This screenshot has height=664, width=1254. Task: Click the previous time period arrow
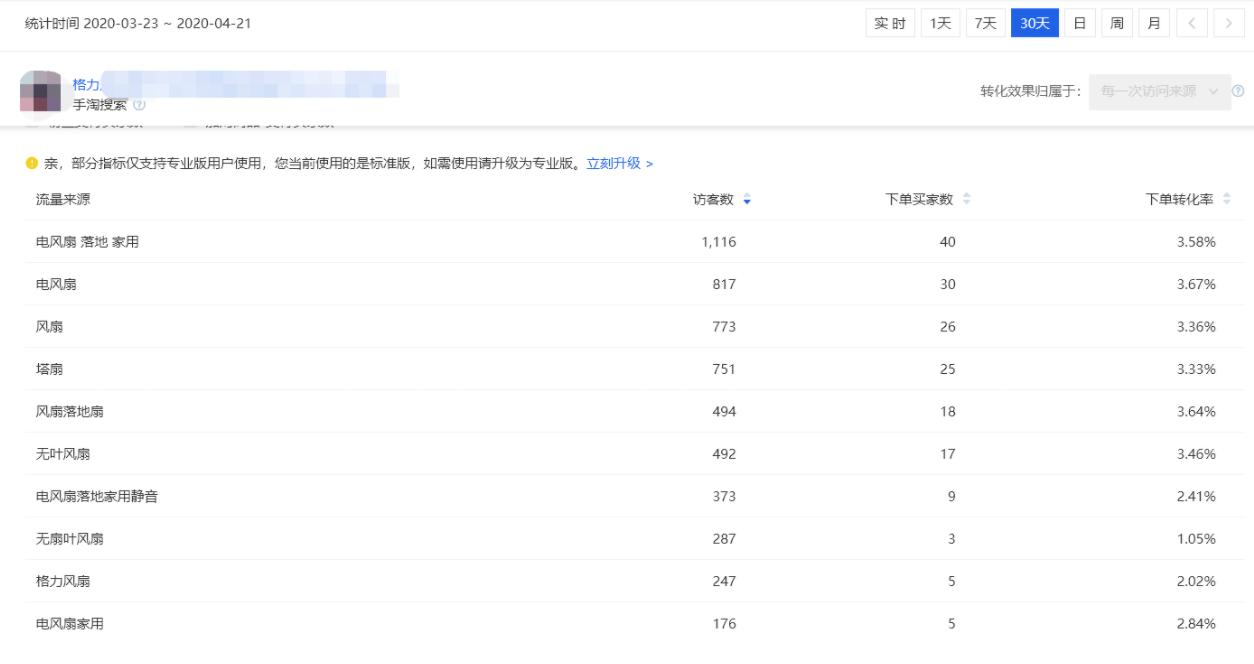pos(1190,22)
